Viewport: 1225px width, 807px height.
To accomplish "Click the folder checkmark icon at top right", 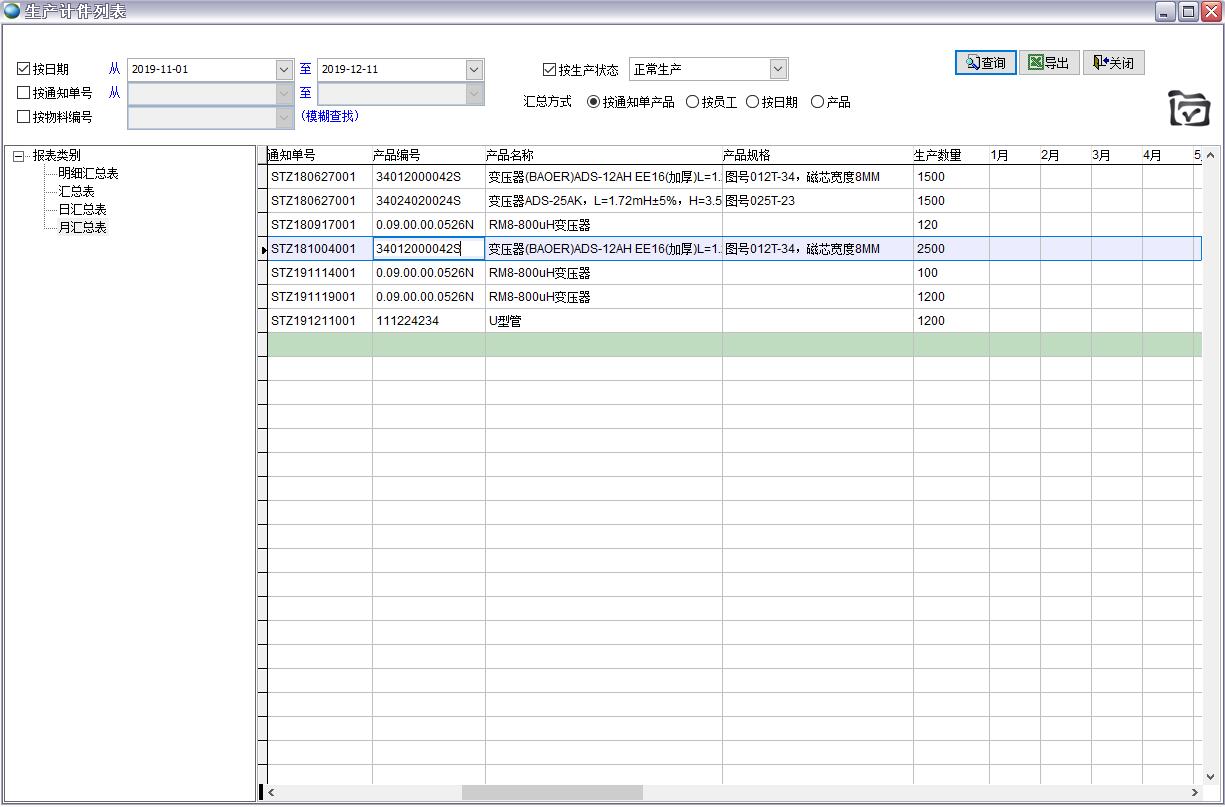I will 1189,108.
